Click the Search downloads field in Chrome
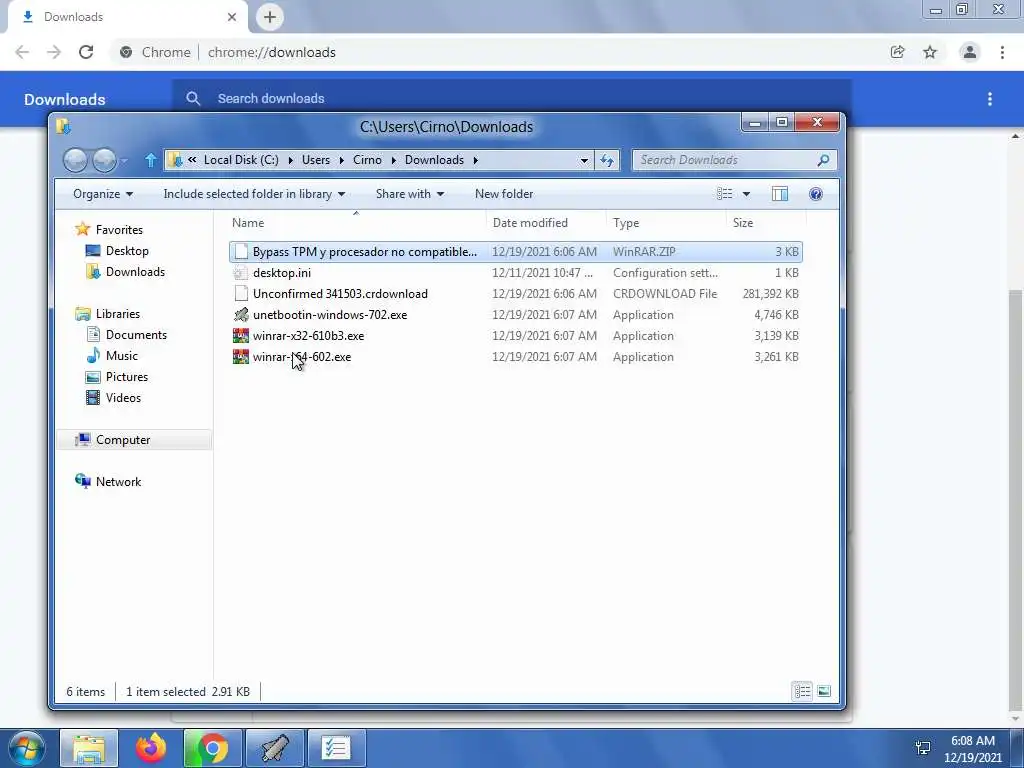 point(511,99)
